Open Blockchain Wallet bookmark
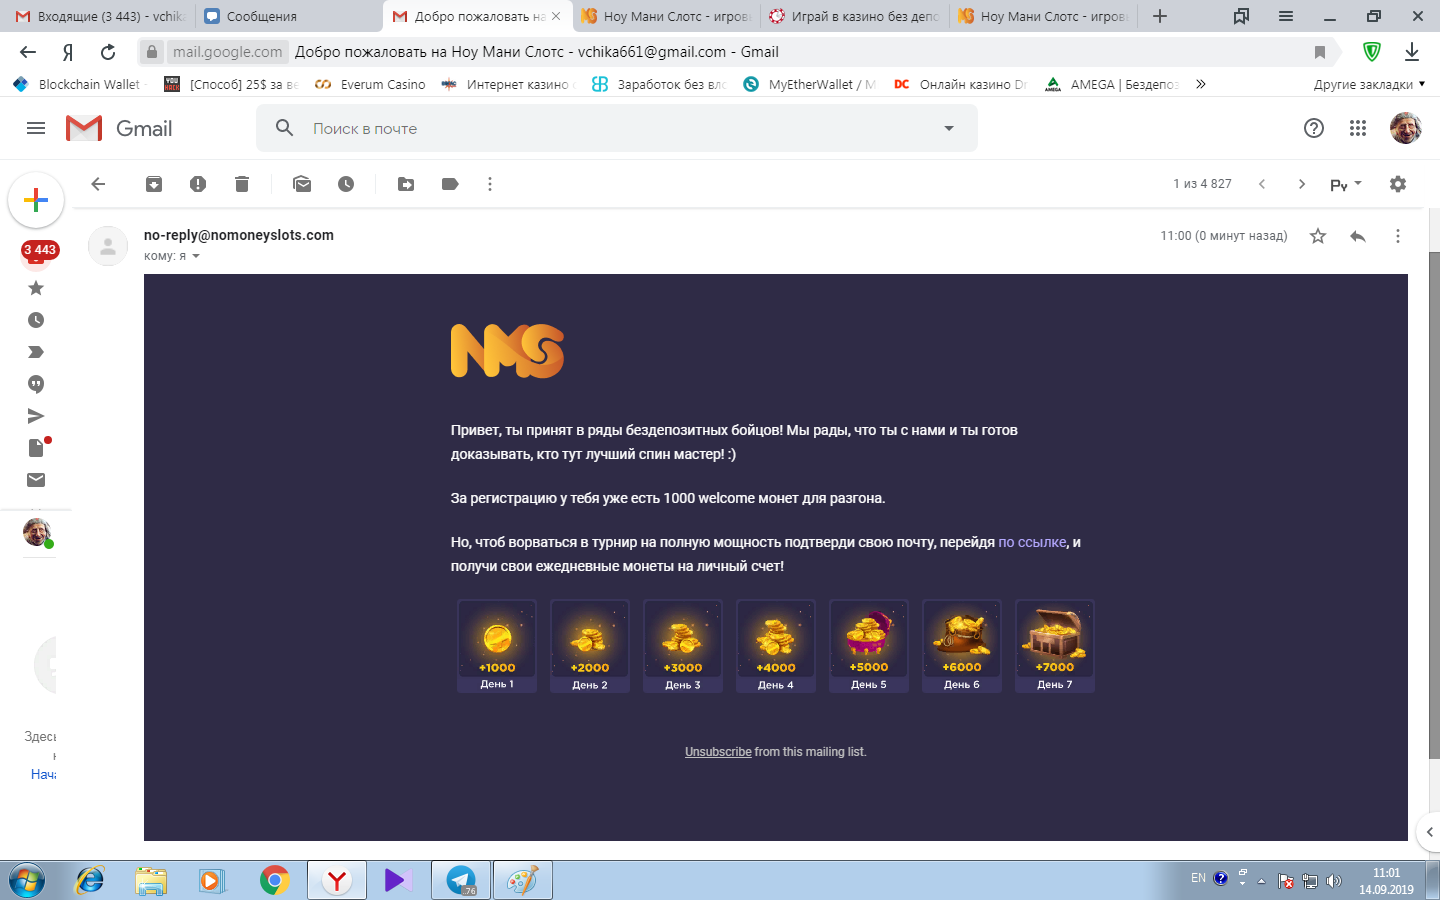 point(80,84)
